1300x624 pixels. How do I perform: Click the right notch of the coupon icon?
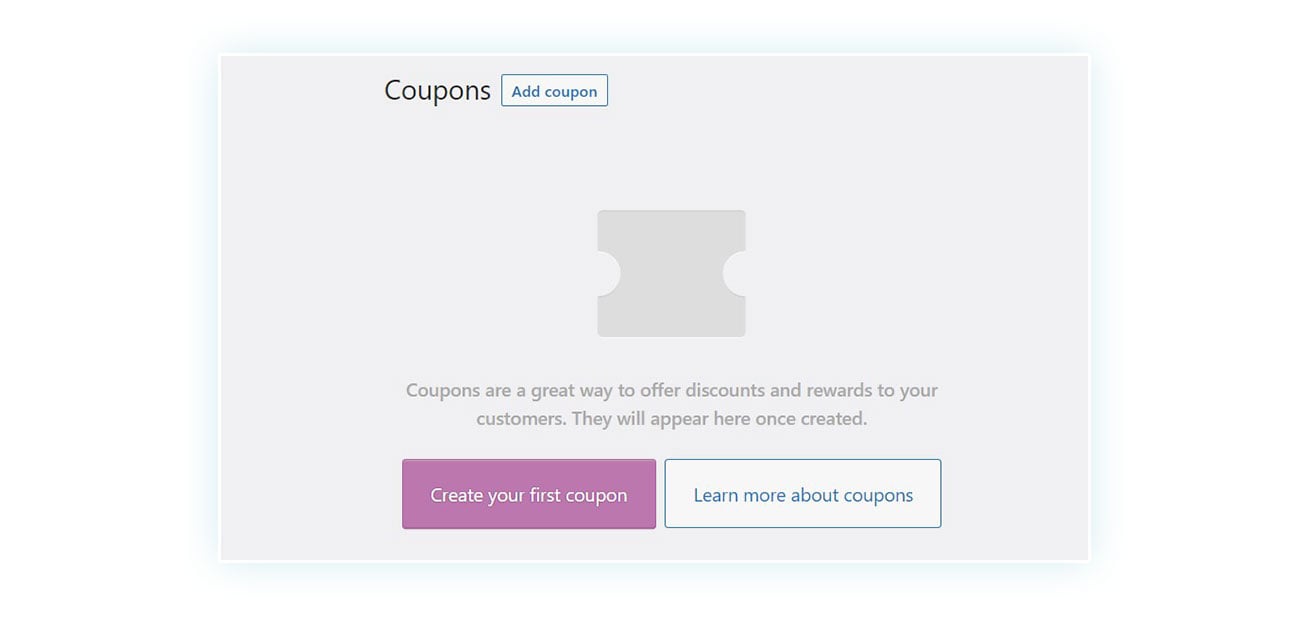(x=740, y=272)
